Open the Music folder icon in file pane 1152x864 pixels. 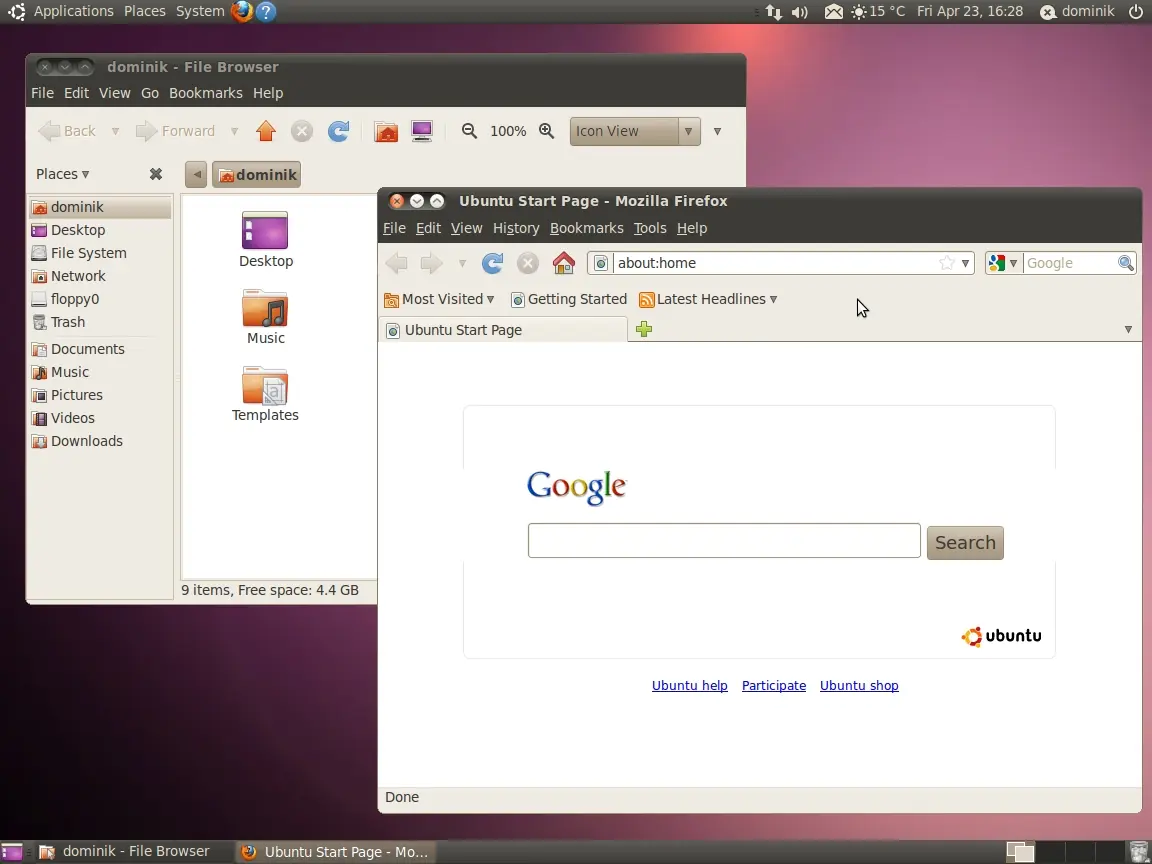coord(265,317)
